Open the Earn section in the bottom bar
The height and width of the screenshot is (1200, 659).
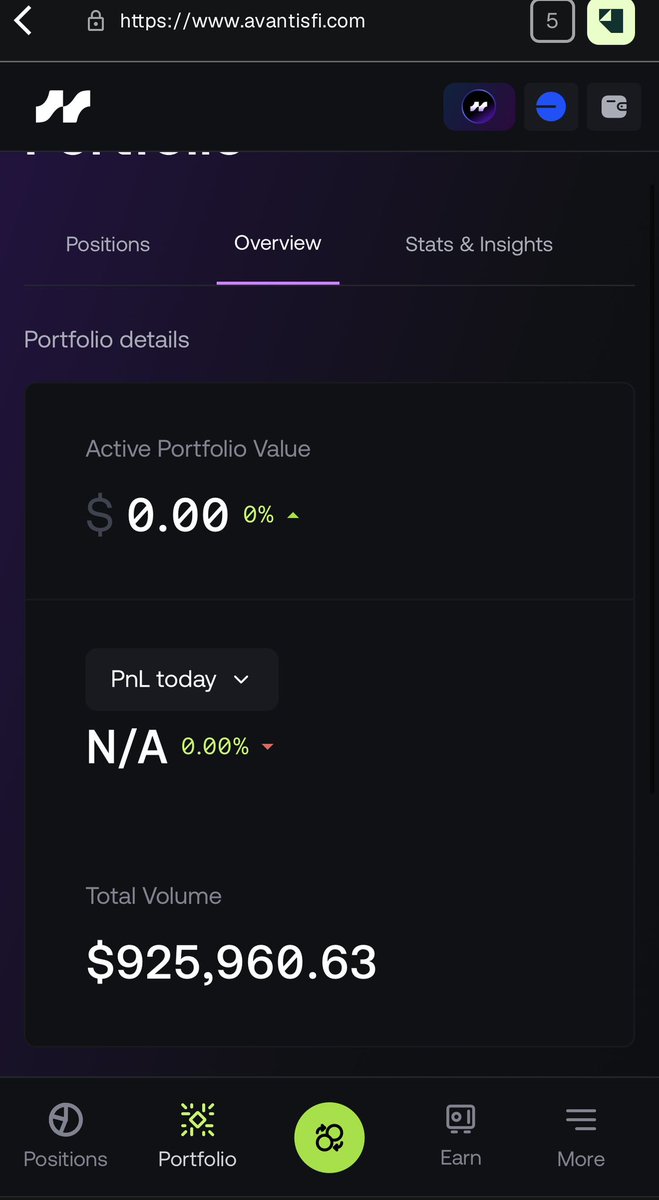pos(461,1136)
